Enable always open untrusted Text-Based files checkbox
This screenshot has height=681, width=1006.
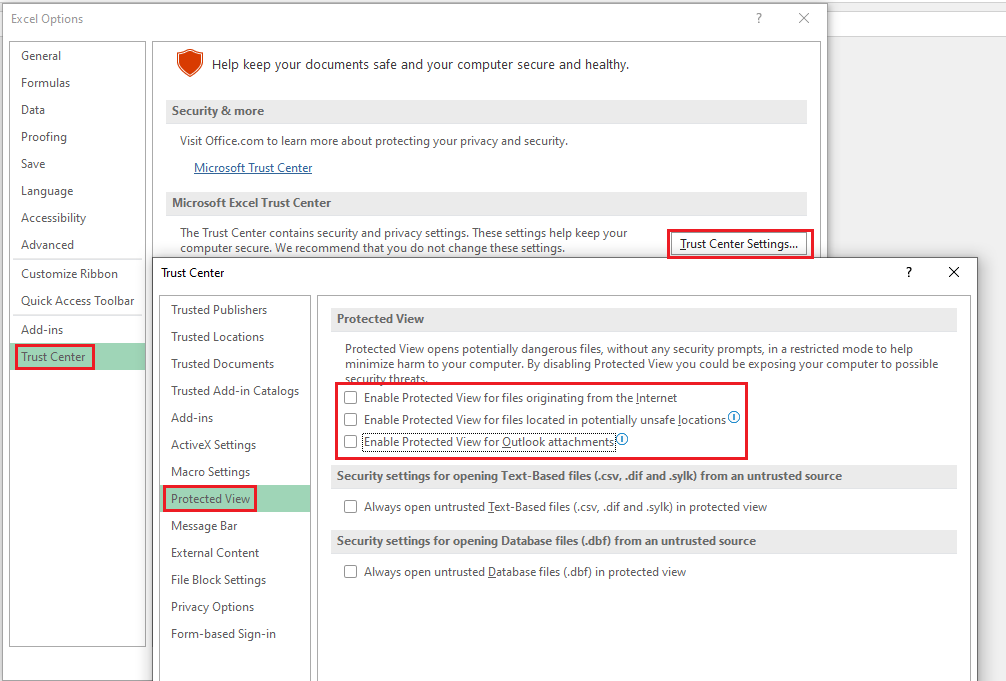(x=350, y=507)
